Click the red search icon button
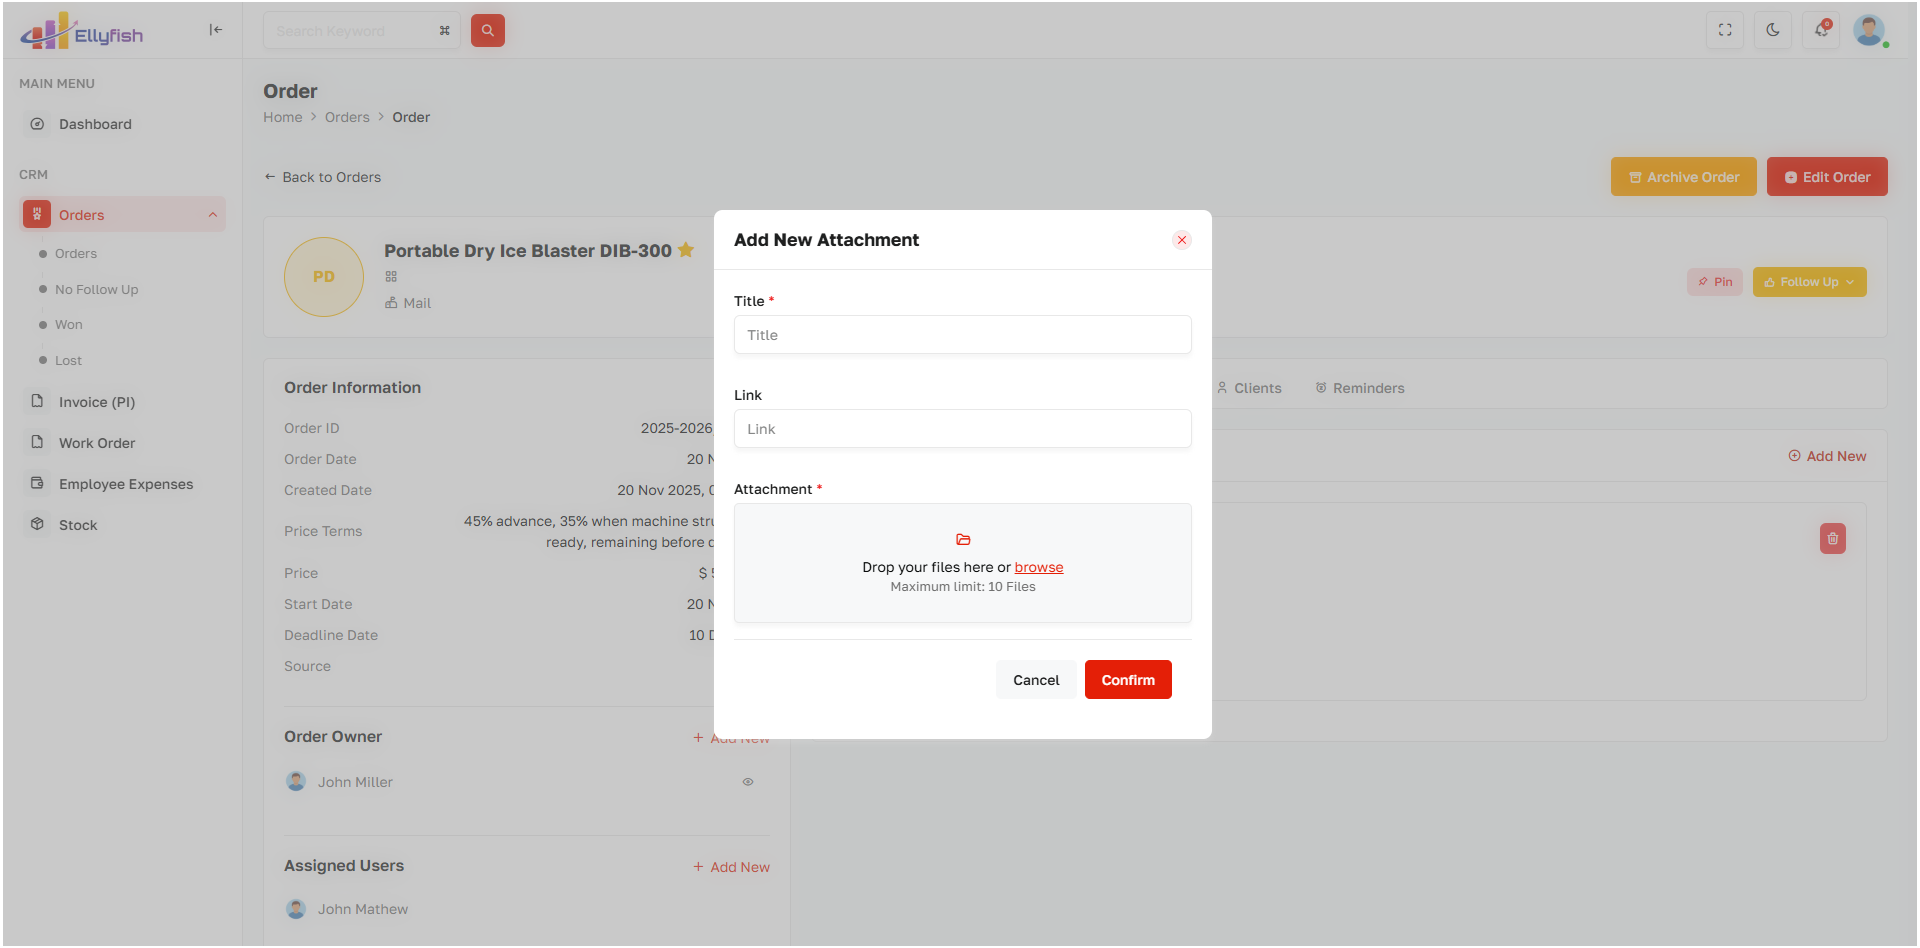This screenshot has height=948, width=1920. click(487, 31)
